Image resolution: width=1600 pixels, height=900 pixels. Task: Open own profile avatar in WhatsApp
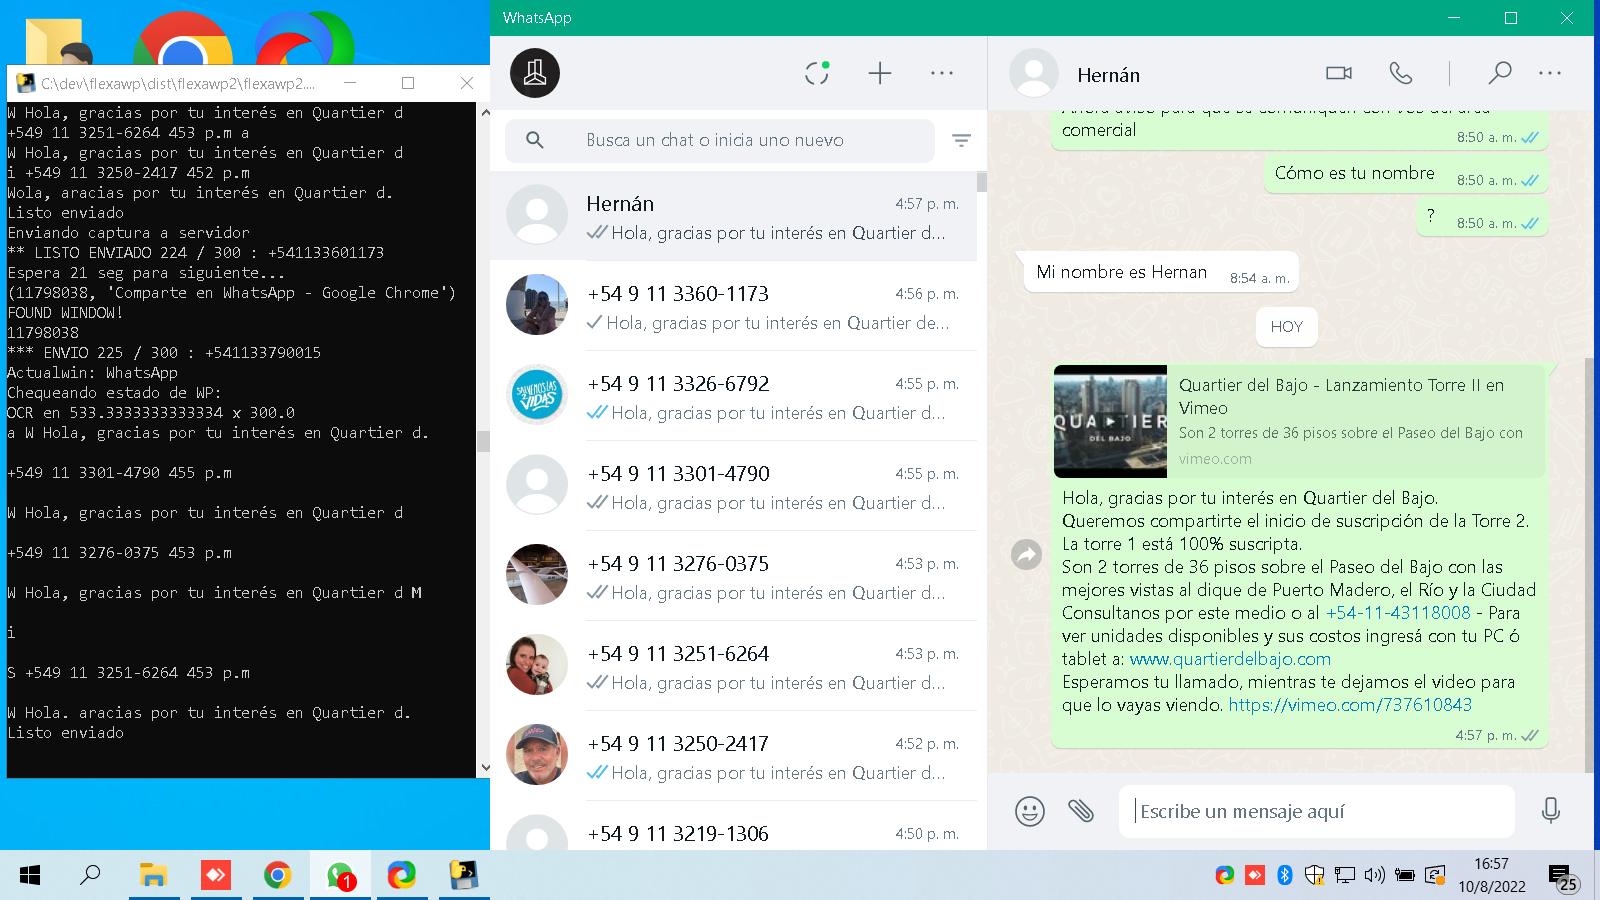coord(535,73)
